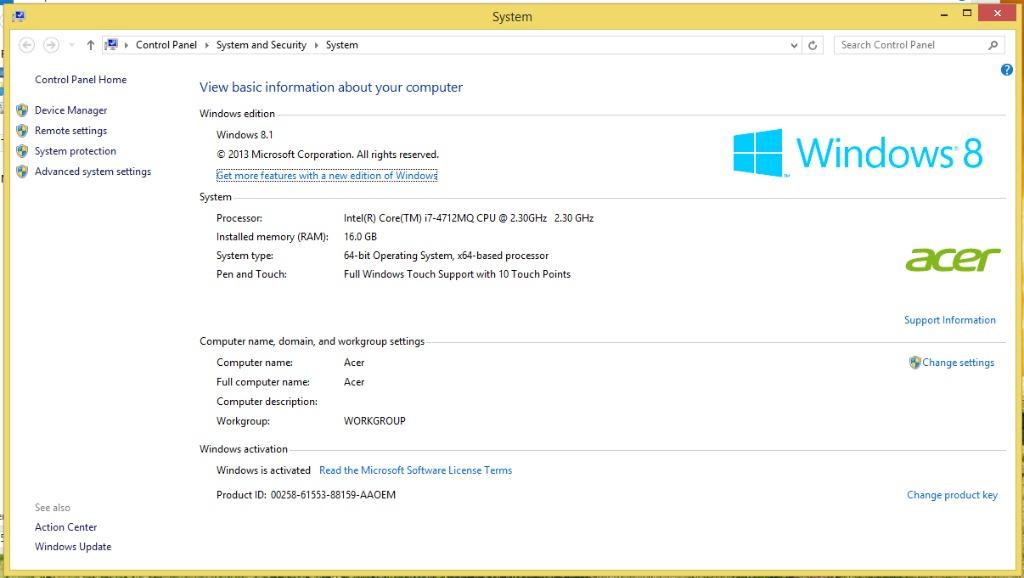Get more features with a new edition link
Image resolution: width=1024 pixels, height=578 pixels.
327,176
